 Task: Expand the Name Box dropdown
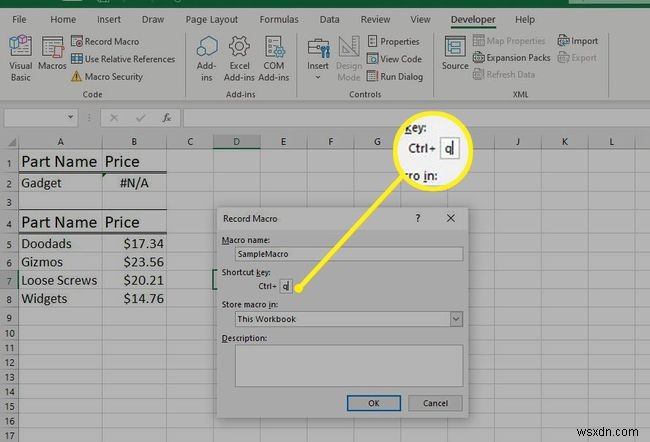pyautogui.click(x=71, y=117)
